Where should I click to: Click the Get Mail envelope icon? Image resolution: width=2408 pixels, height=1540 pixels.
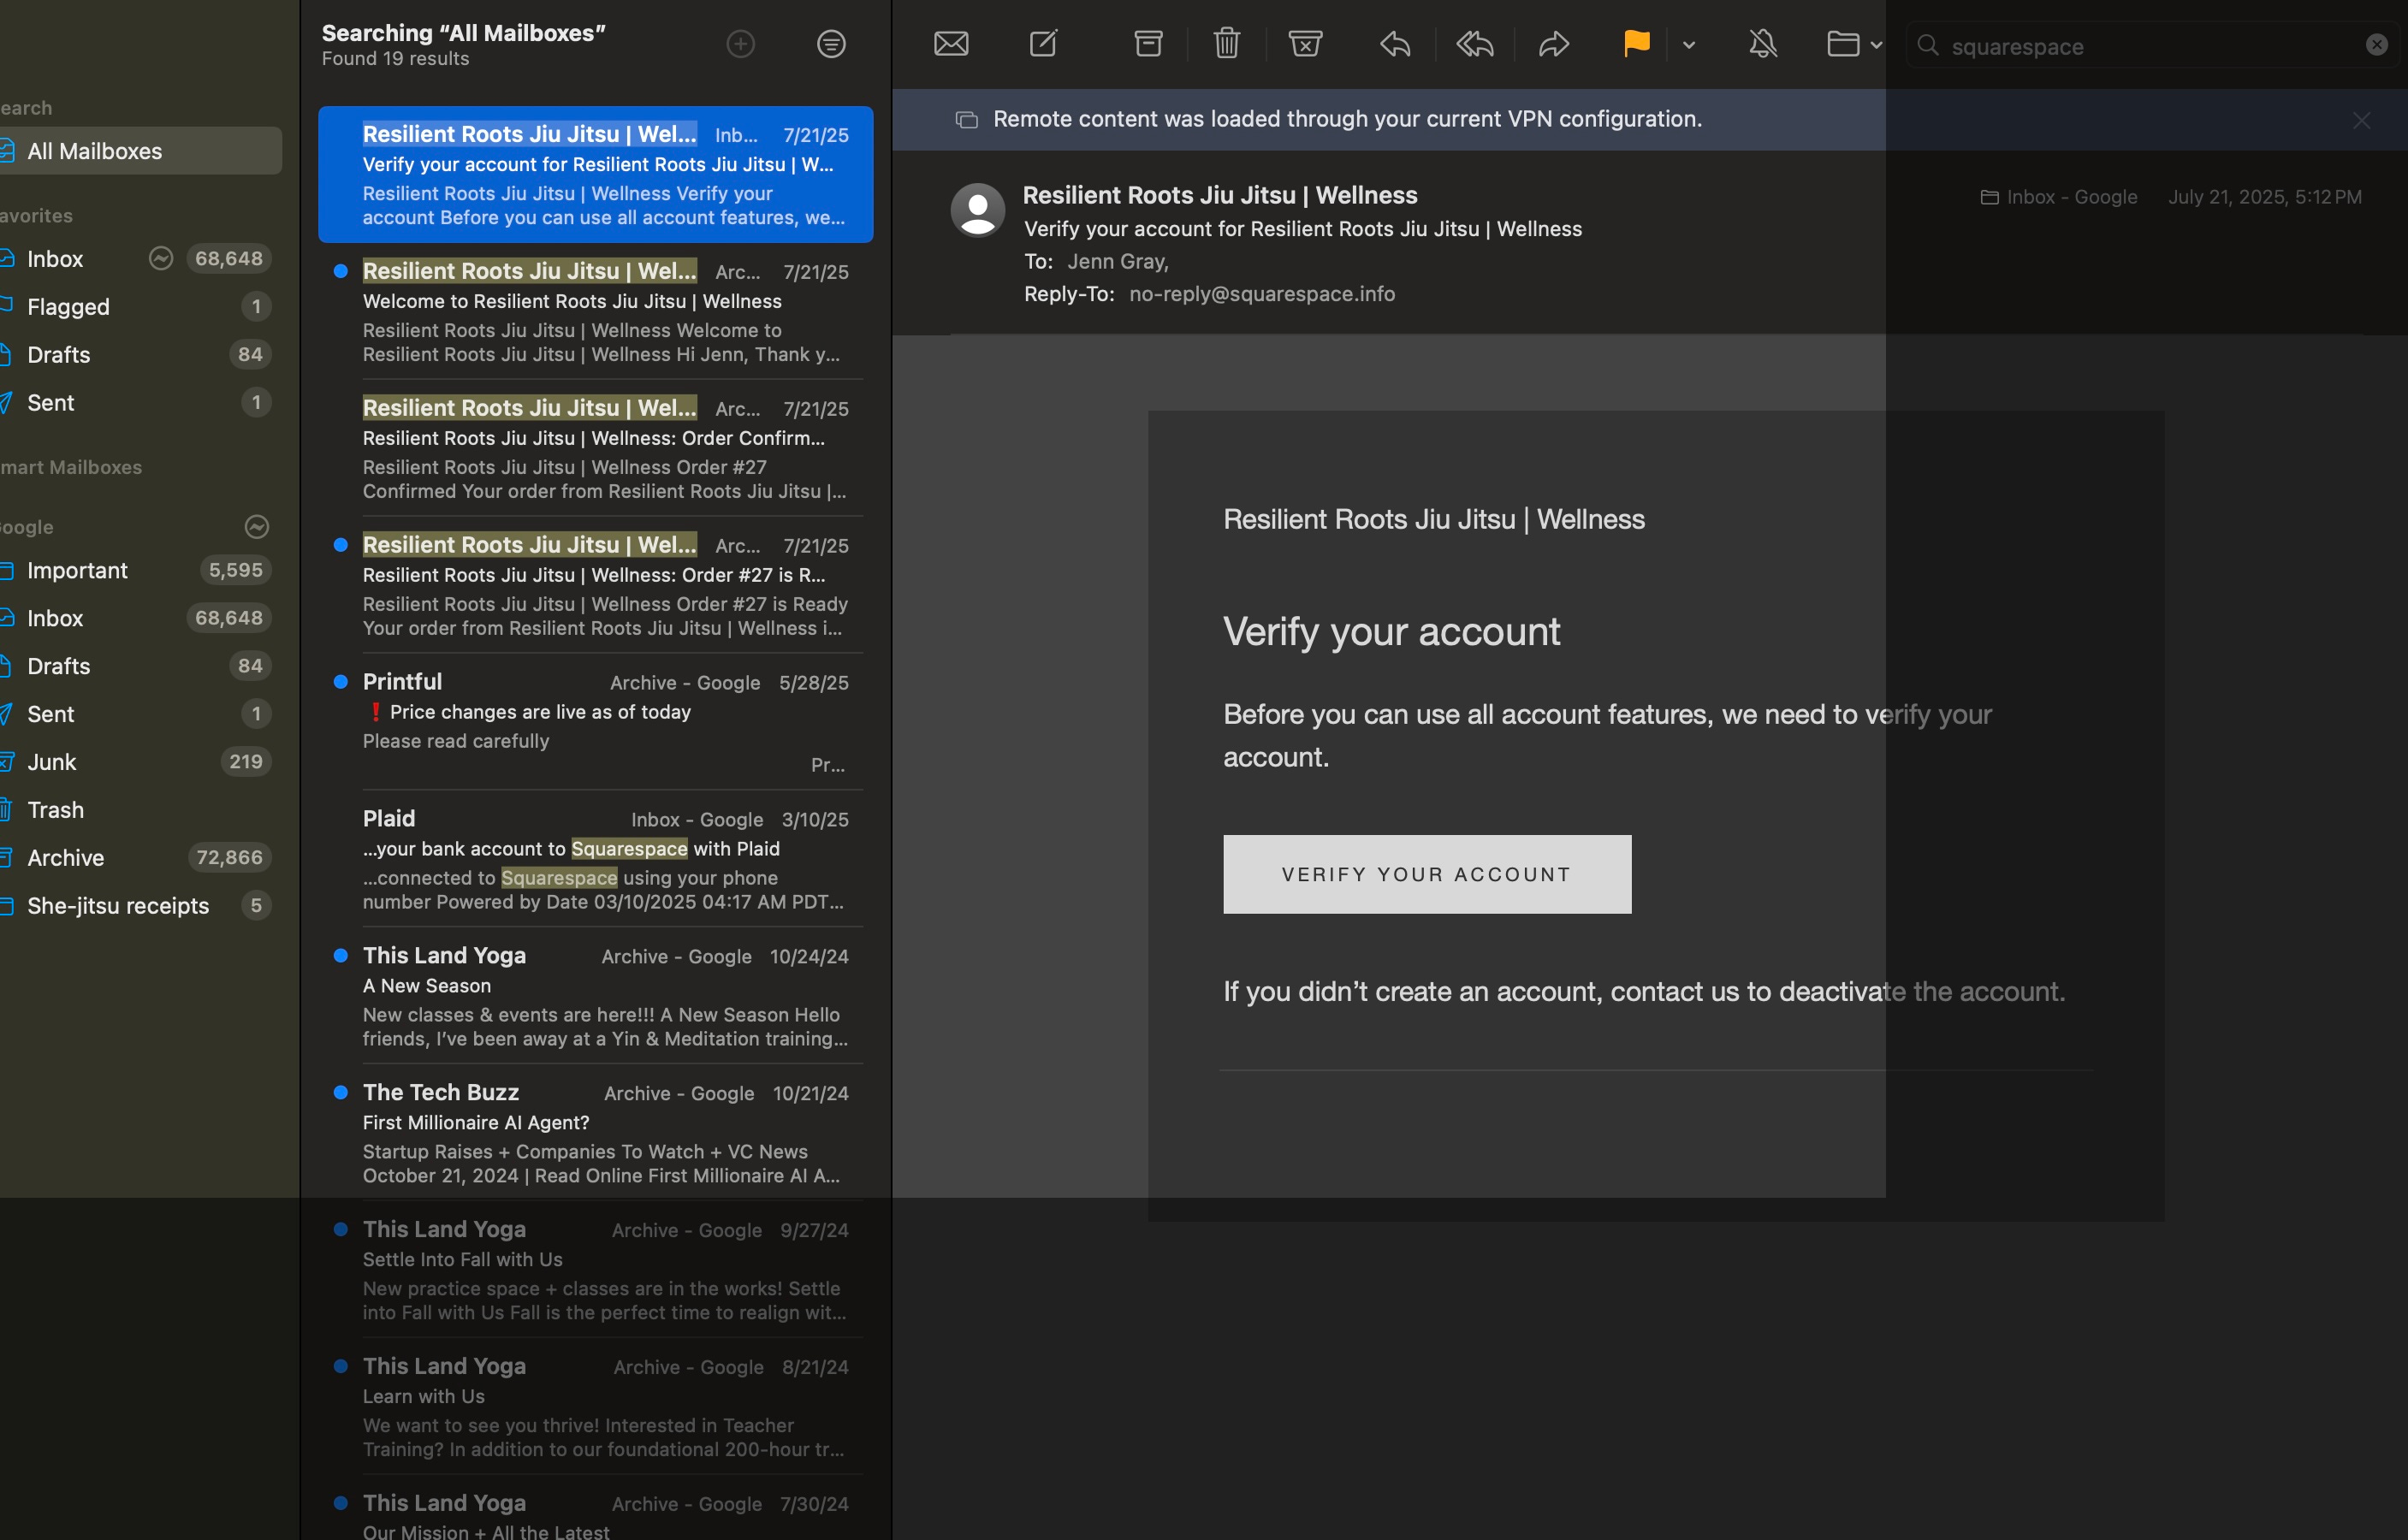(x=950, y=44)
